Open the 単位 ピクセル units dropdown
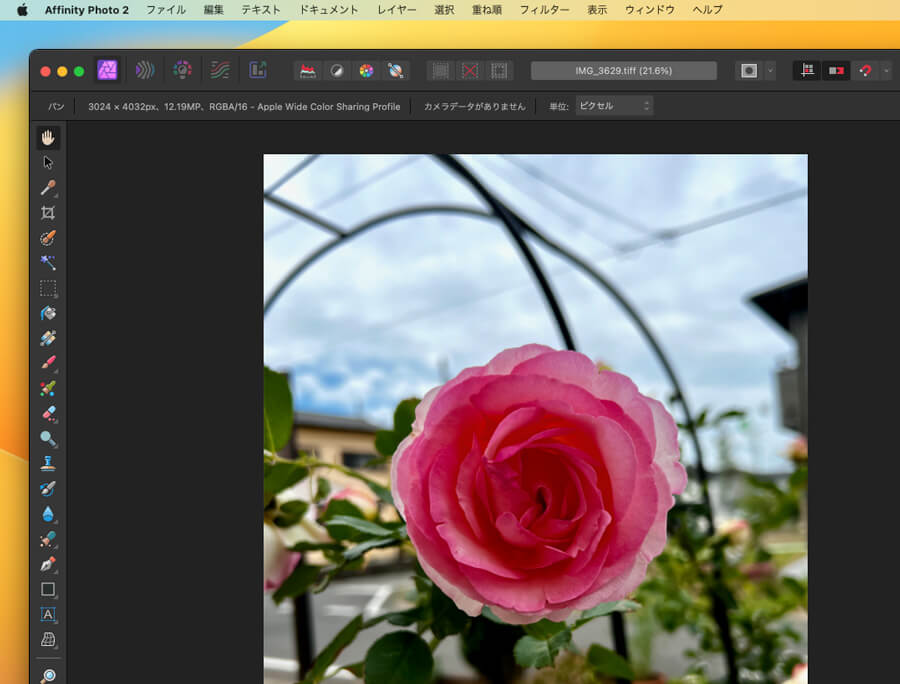The width and height of the screenshot is (900, 684). click(614, 106)
